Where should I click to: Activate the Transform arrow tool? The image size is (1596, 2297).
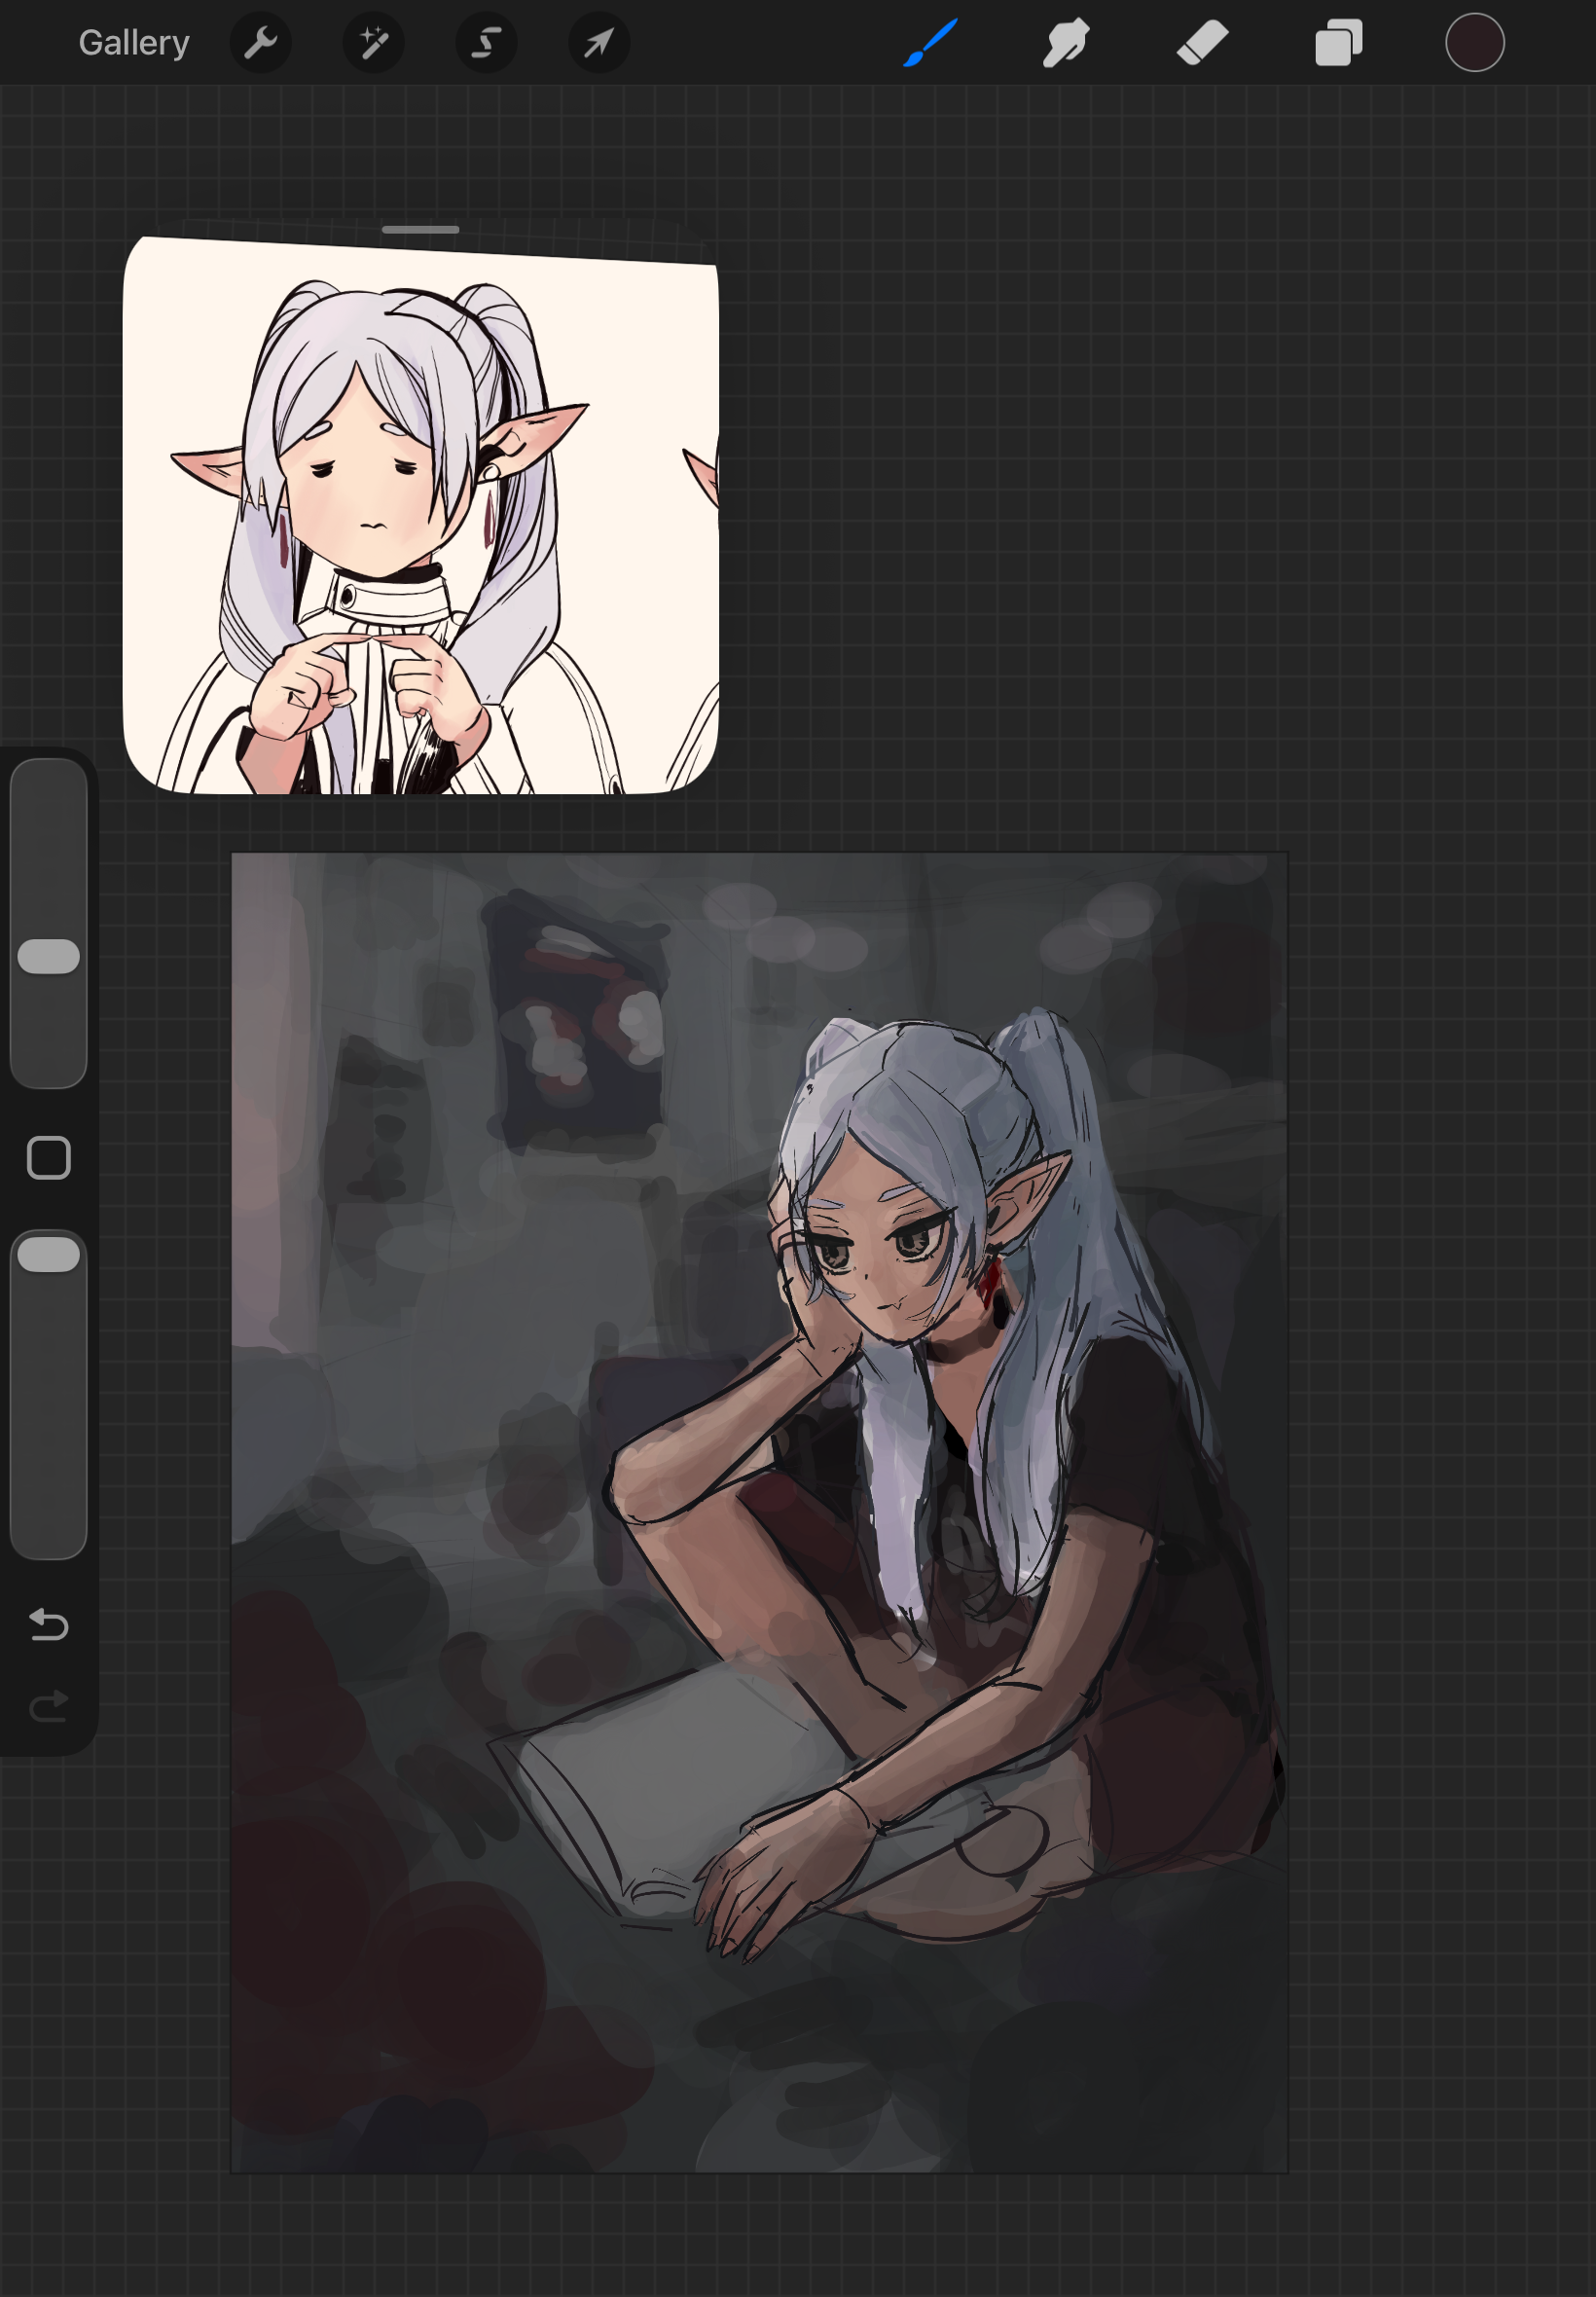(x=599, y=43)
